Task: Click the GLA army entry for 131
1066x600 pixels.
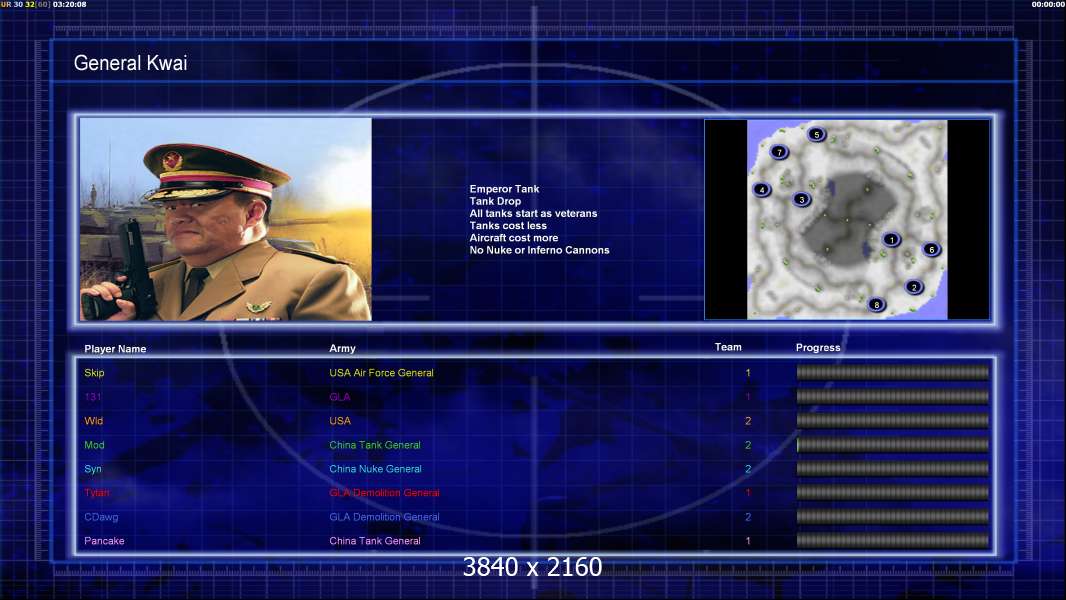Action: [x=339, y=397]
